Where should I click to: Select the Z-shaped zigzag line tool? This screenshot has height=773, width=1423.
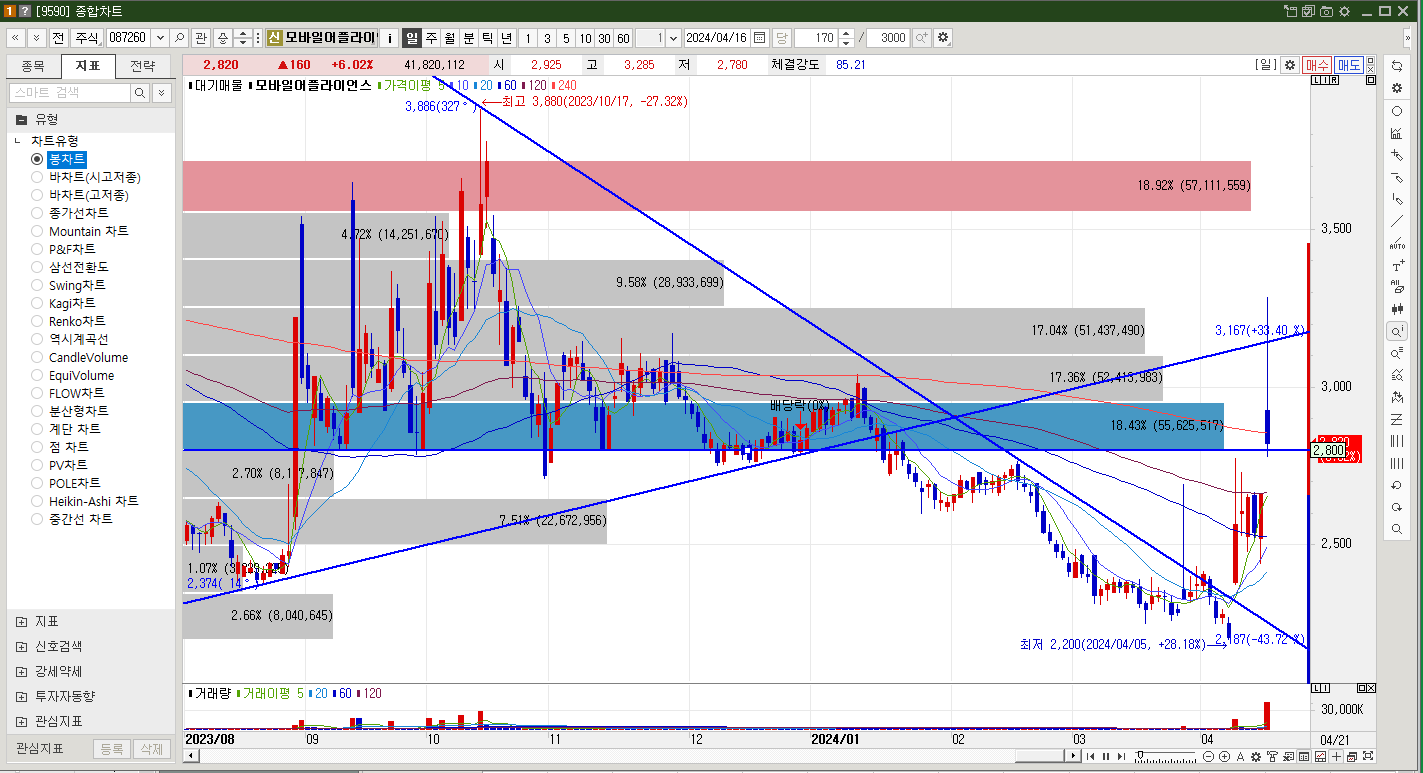(x=1397, y=419)
